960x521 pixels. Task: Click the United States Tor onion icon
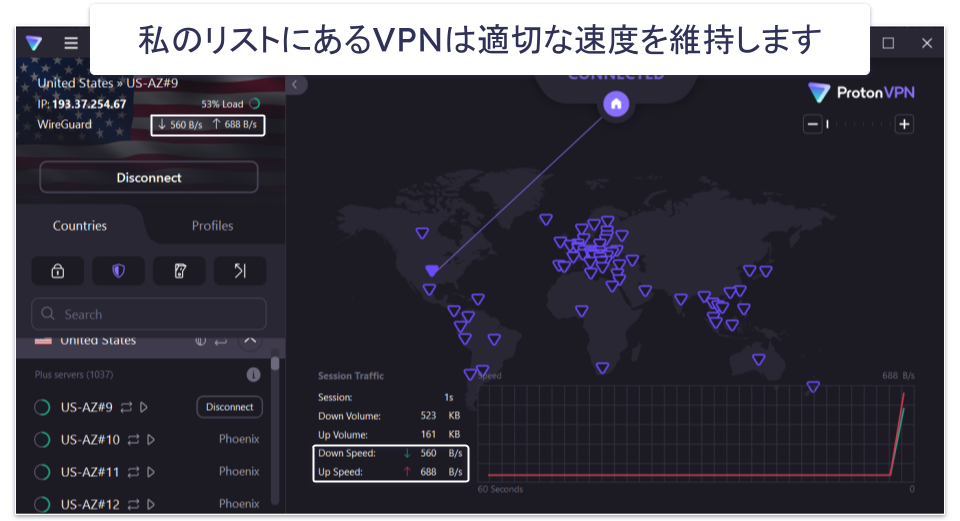point(200,341)
